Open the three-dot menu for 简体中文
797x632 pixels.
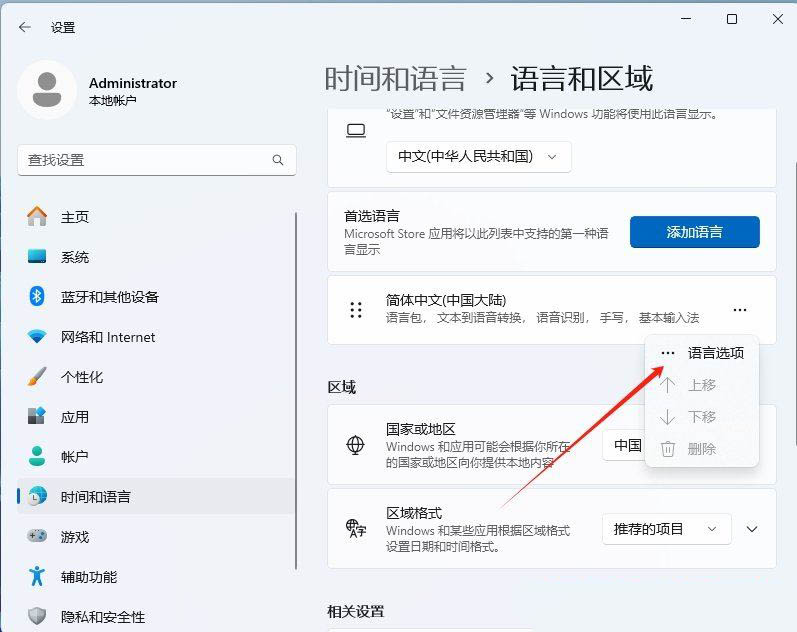[739, 311]
